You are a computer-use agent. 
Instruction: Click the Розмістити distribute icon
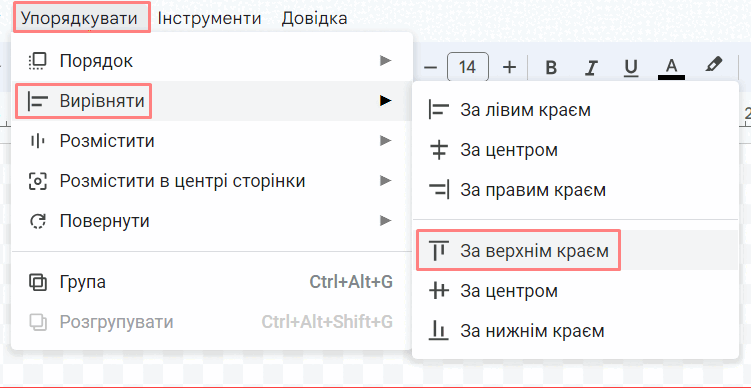pyautogui.click(x=38, y=141)
